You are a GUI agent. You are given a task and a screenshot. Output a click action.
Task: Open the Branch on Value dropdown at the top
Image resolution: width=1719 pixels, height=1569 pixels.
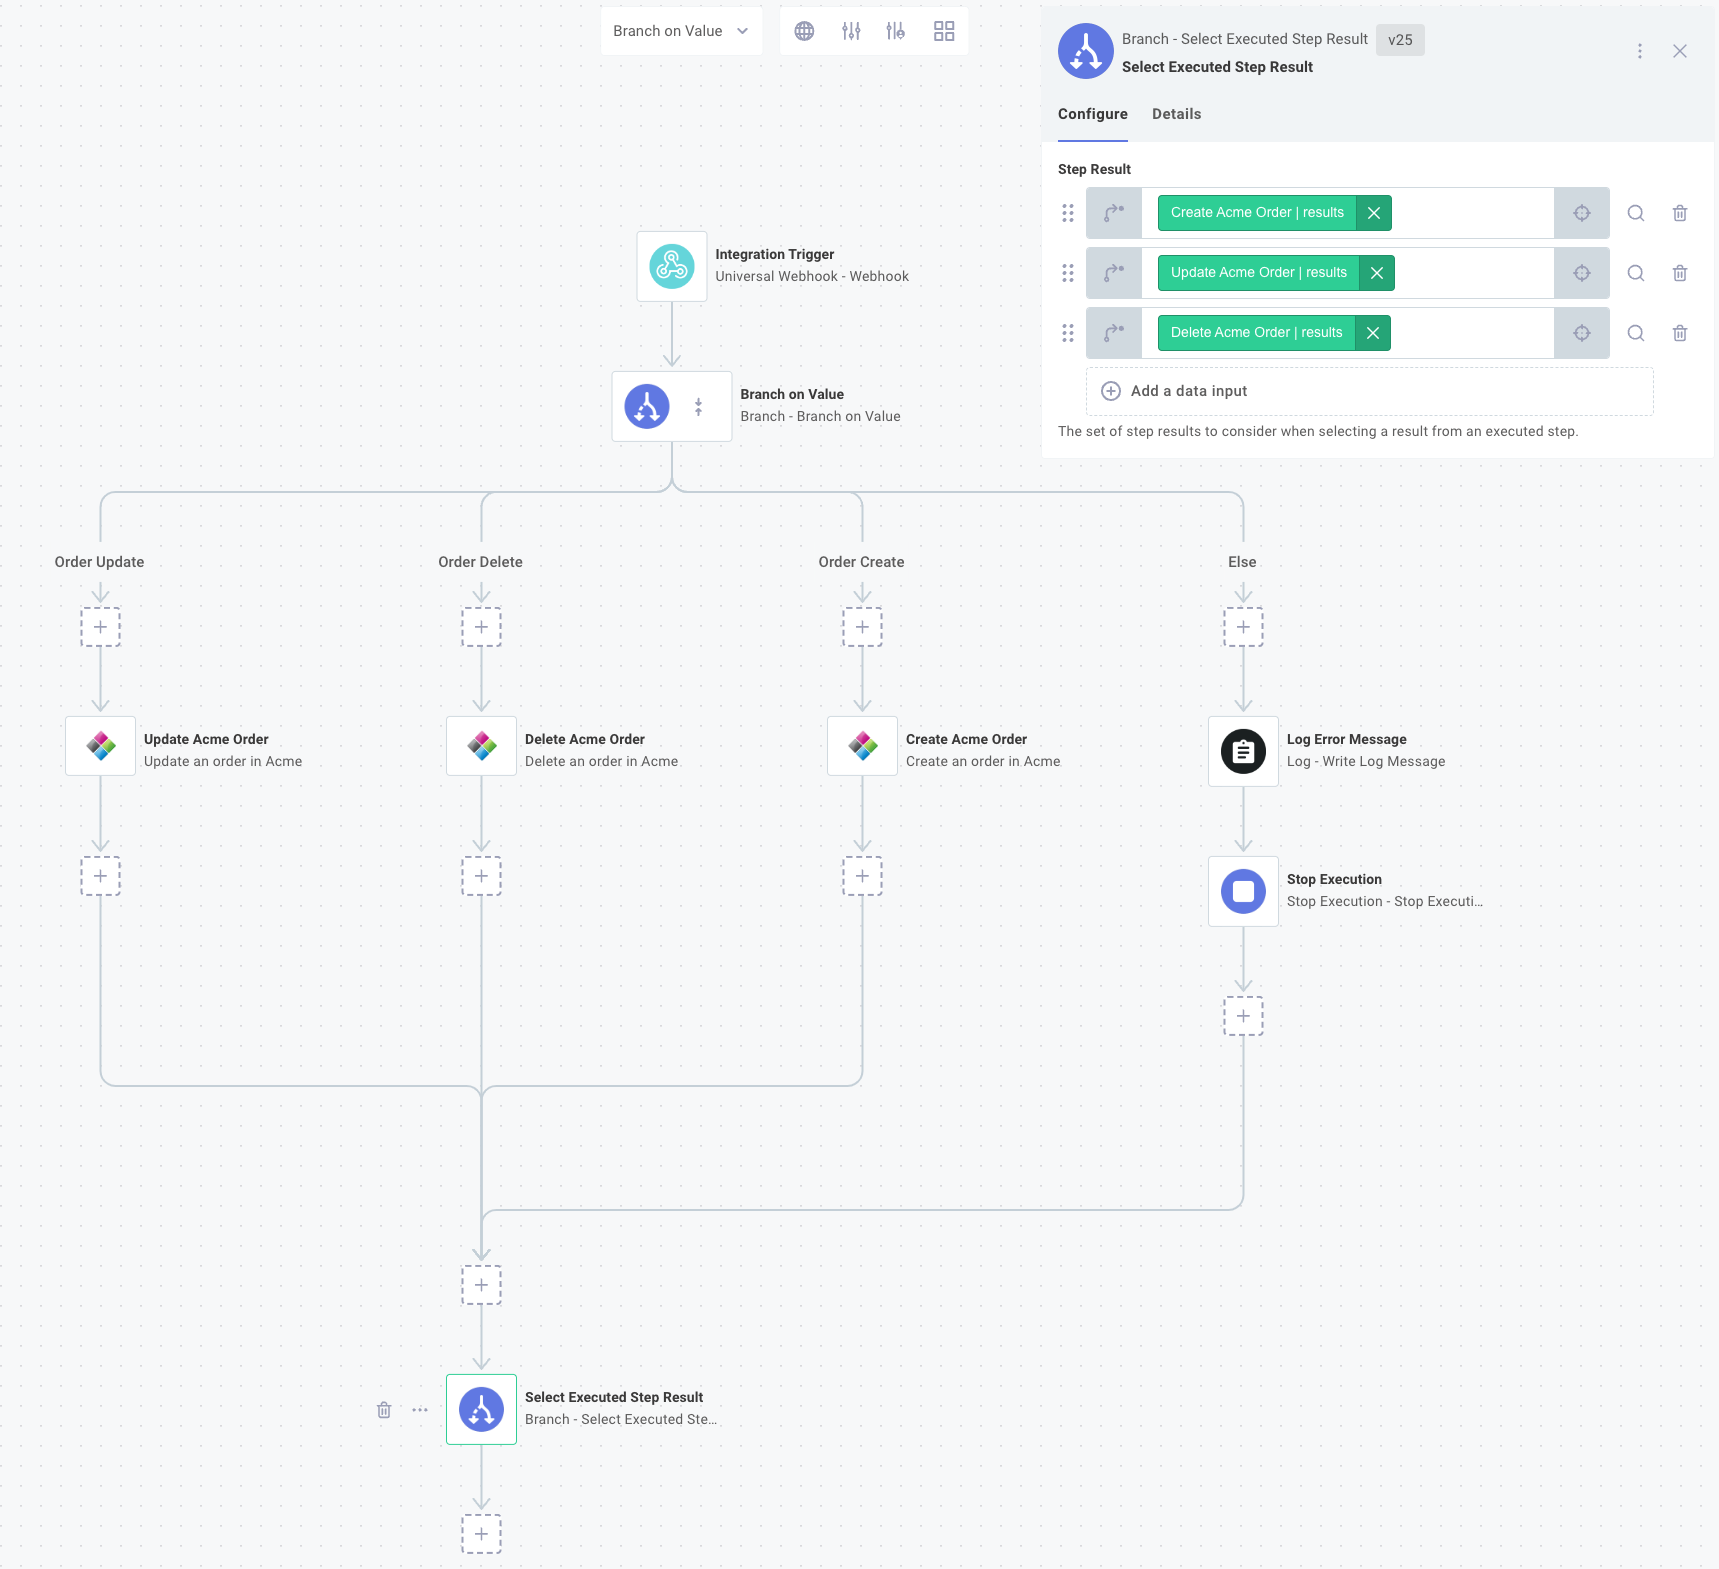click(x=681, y=31)
